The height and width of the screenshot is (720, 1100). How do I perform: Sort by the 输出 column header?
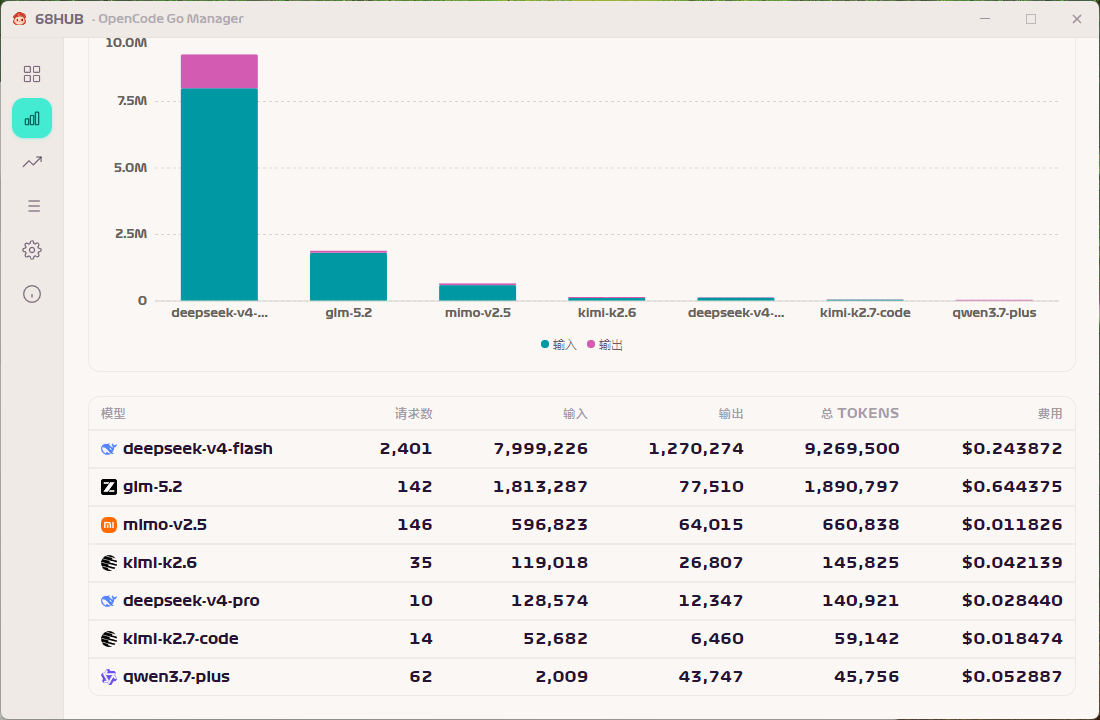click(x=731, y=413)
